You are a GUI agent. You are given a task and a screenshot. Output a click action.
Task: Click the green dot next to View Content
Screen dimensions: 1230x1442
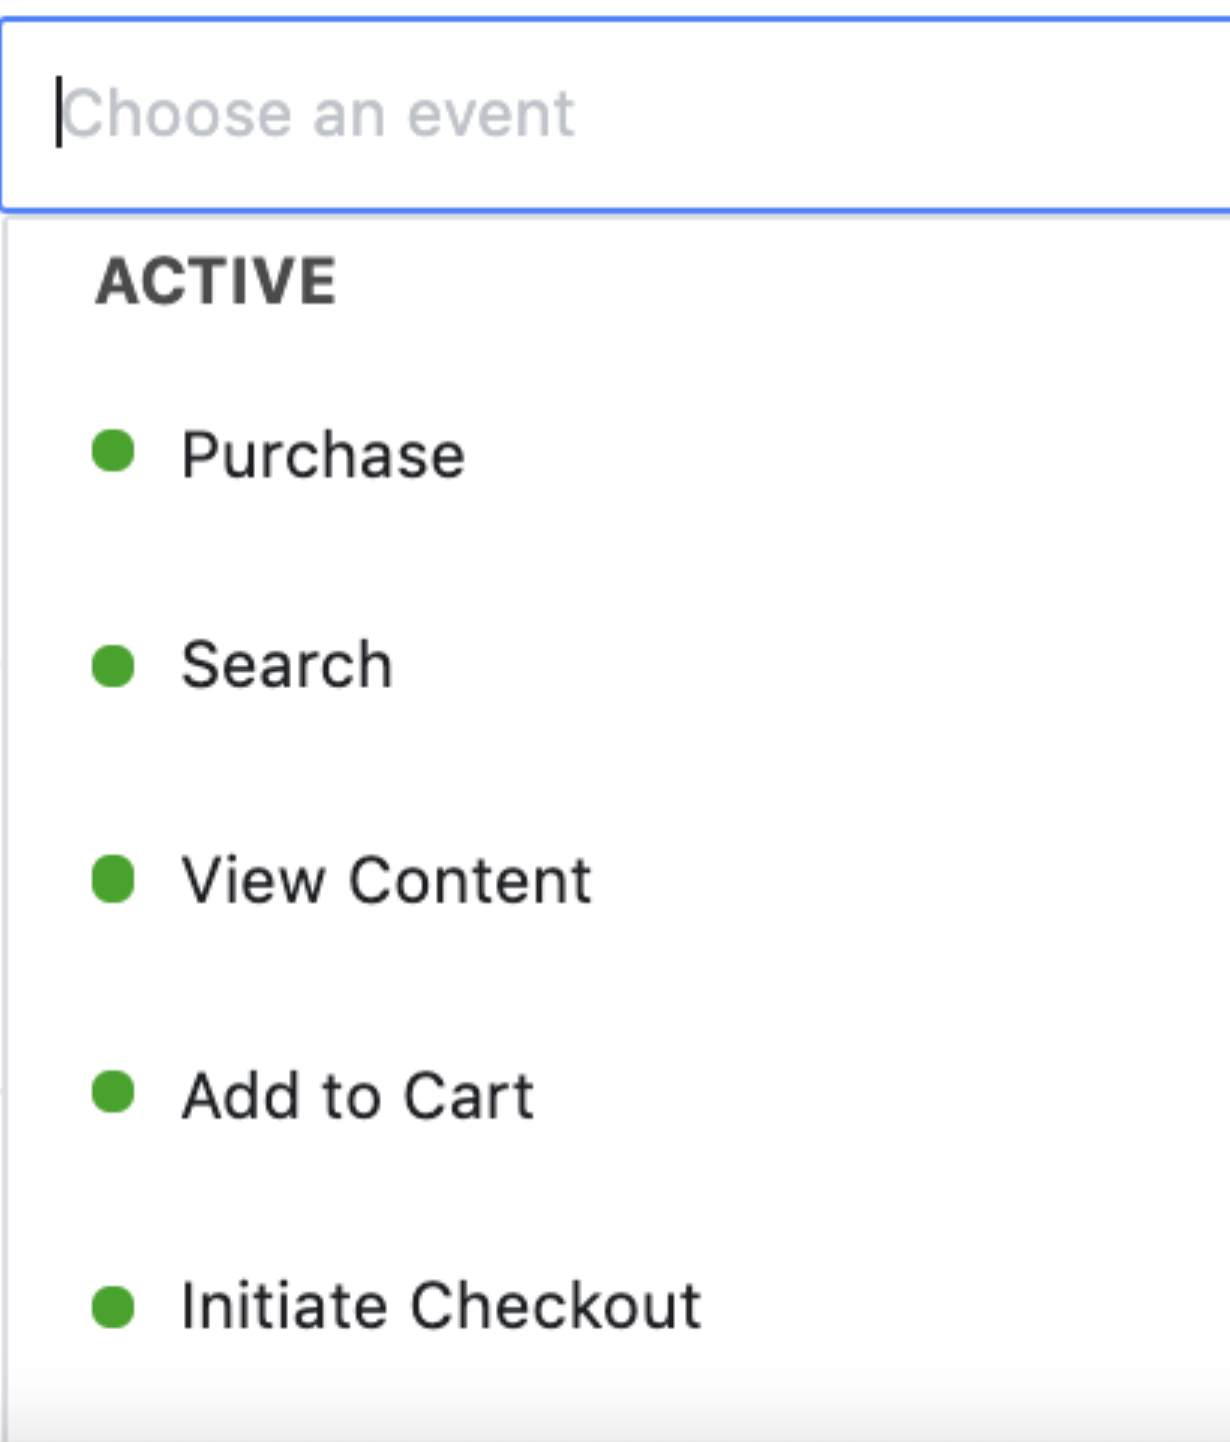[x=113, y=880]
